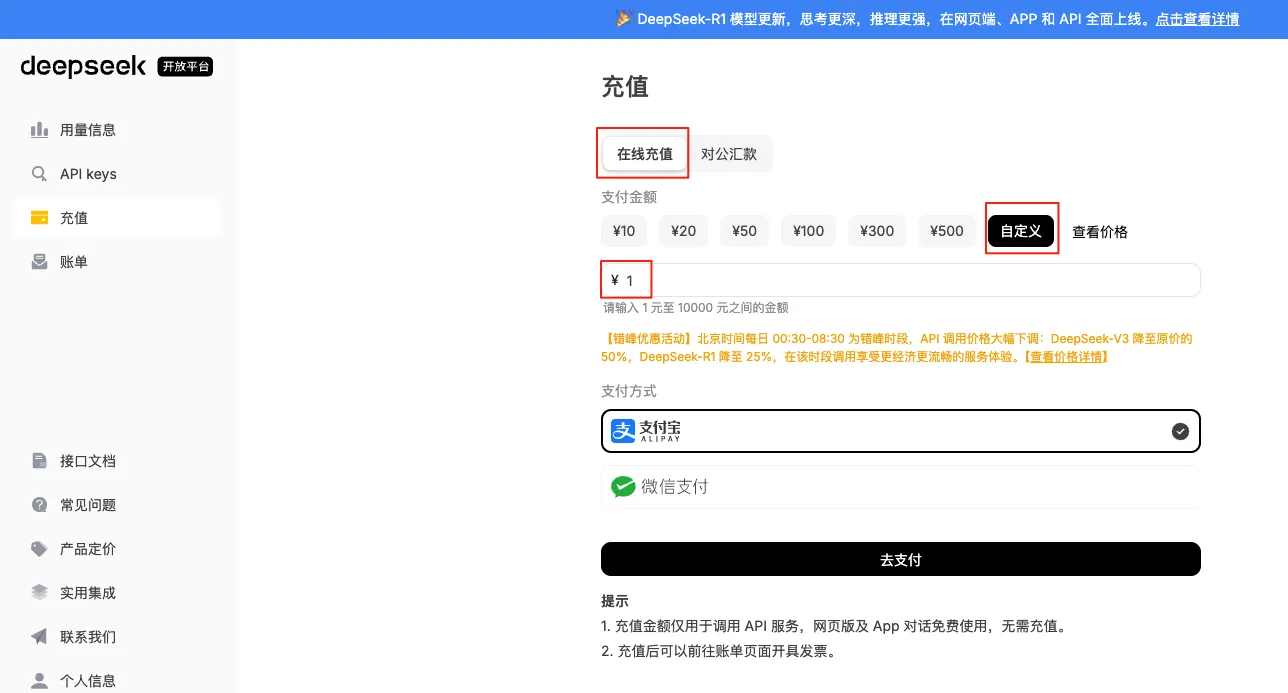1288x693 pixels.
Task: Click the usage info bar chart icon
Action: (39, 130)
